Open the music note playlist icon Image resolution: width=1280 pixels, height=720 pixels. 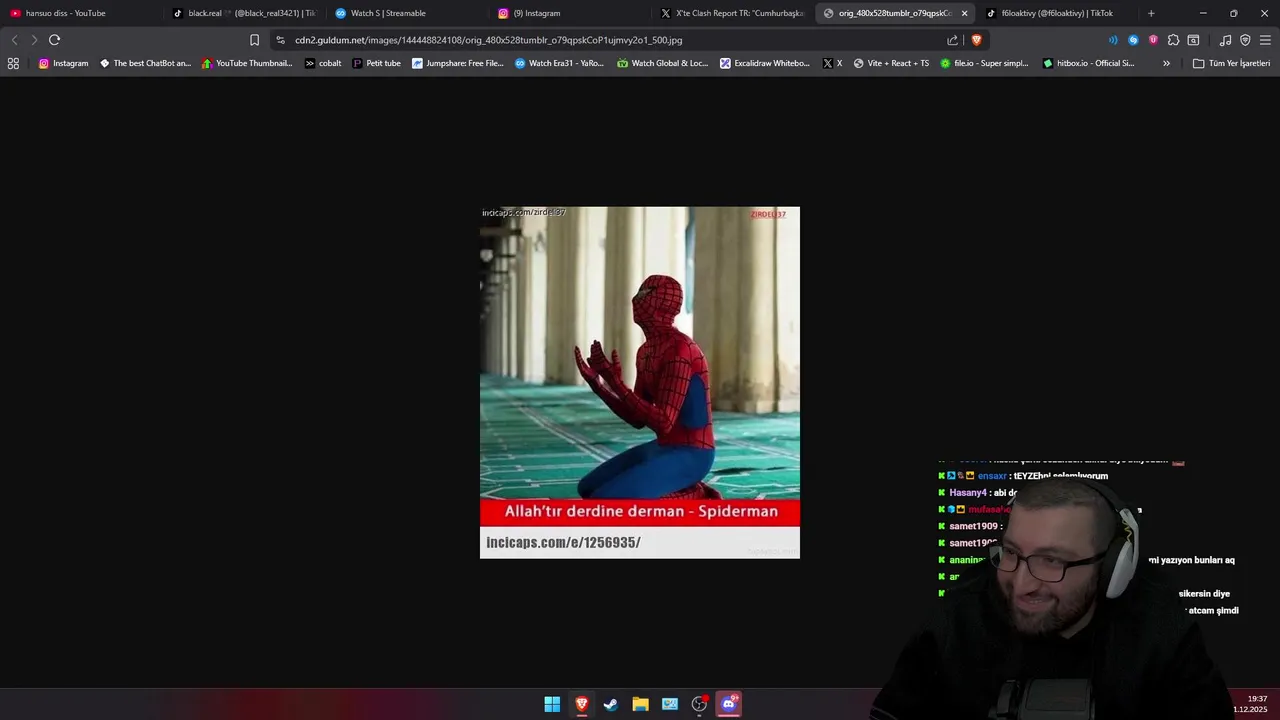1225,40
